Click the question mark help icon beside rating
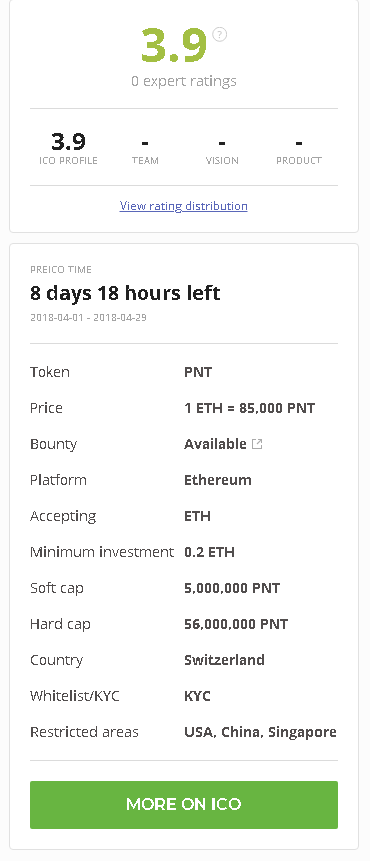 [x=220, y=35]
